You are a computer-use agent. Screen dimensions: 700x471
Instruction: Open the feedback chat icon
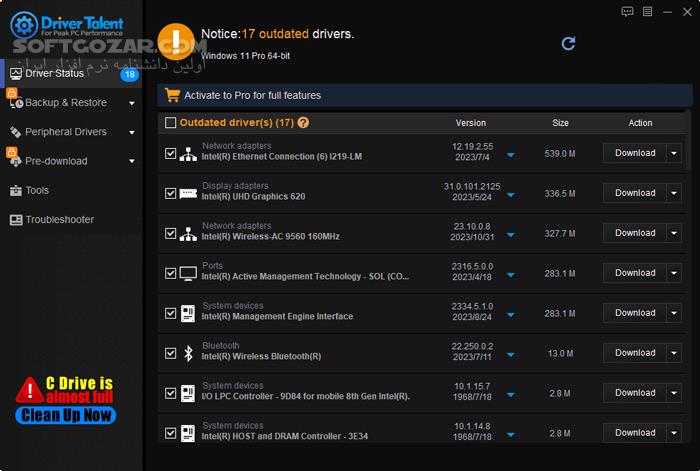[x=627, y=12]
